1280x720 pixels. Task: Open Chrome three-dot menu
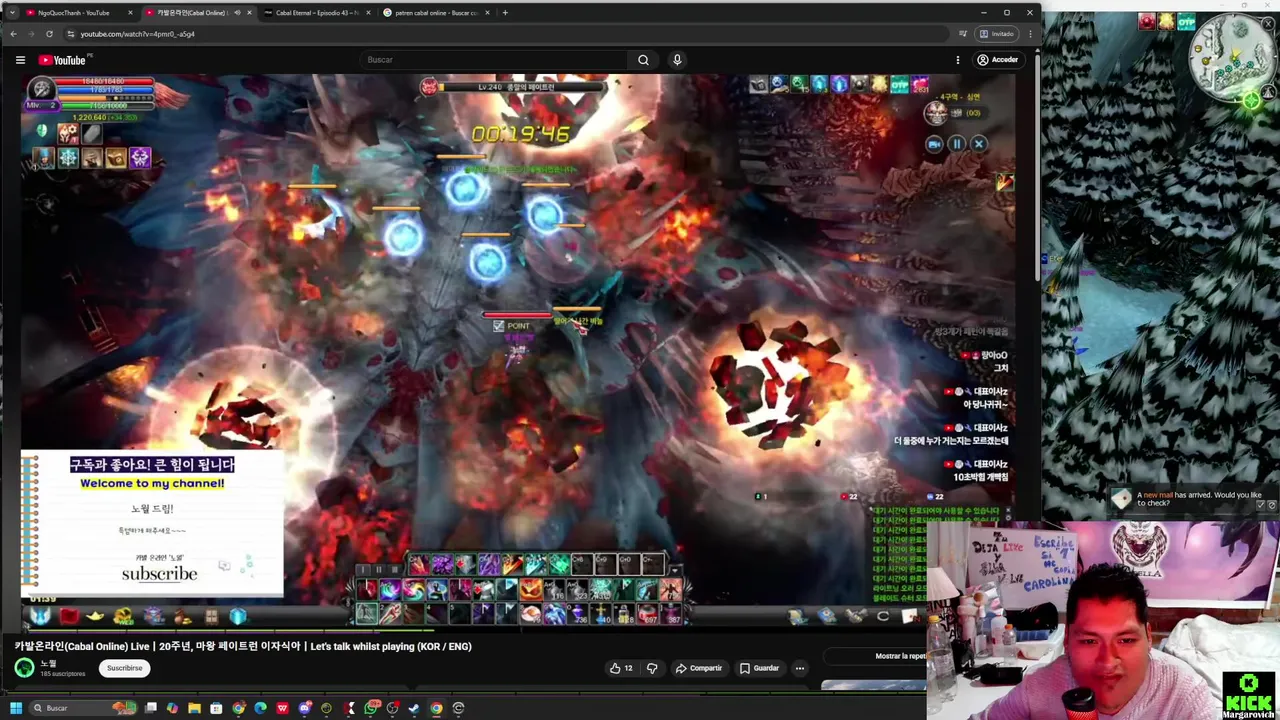[1030, 34]
